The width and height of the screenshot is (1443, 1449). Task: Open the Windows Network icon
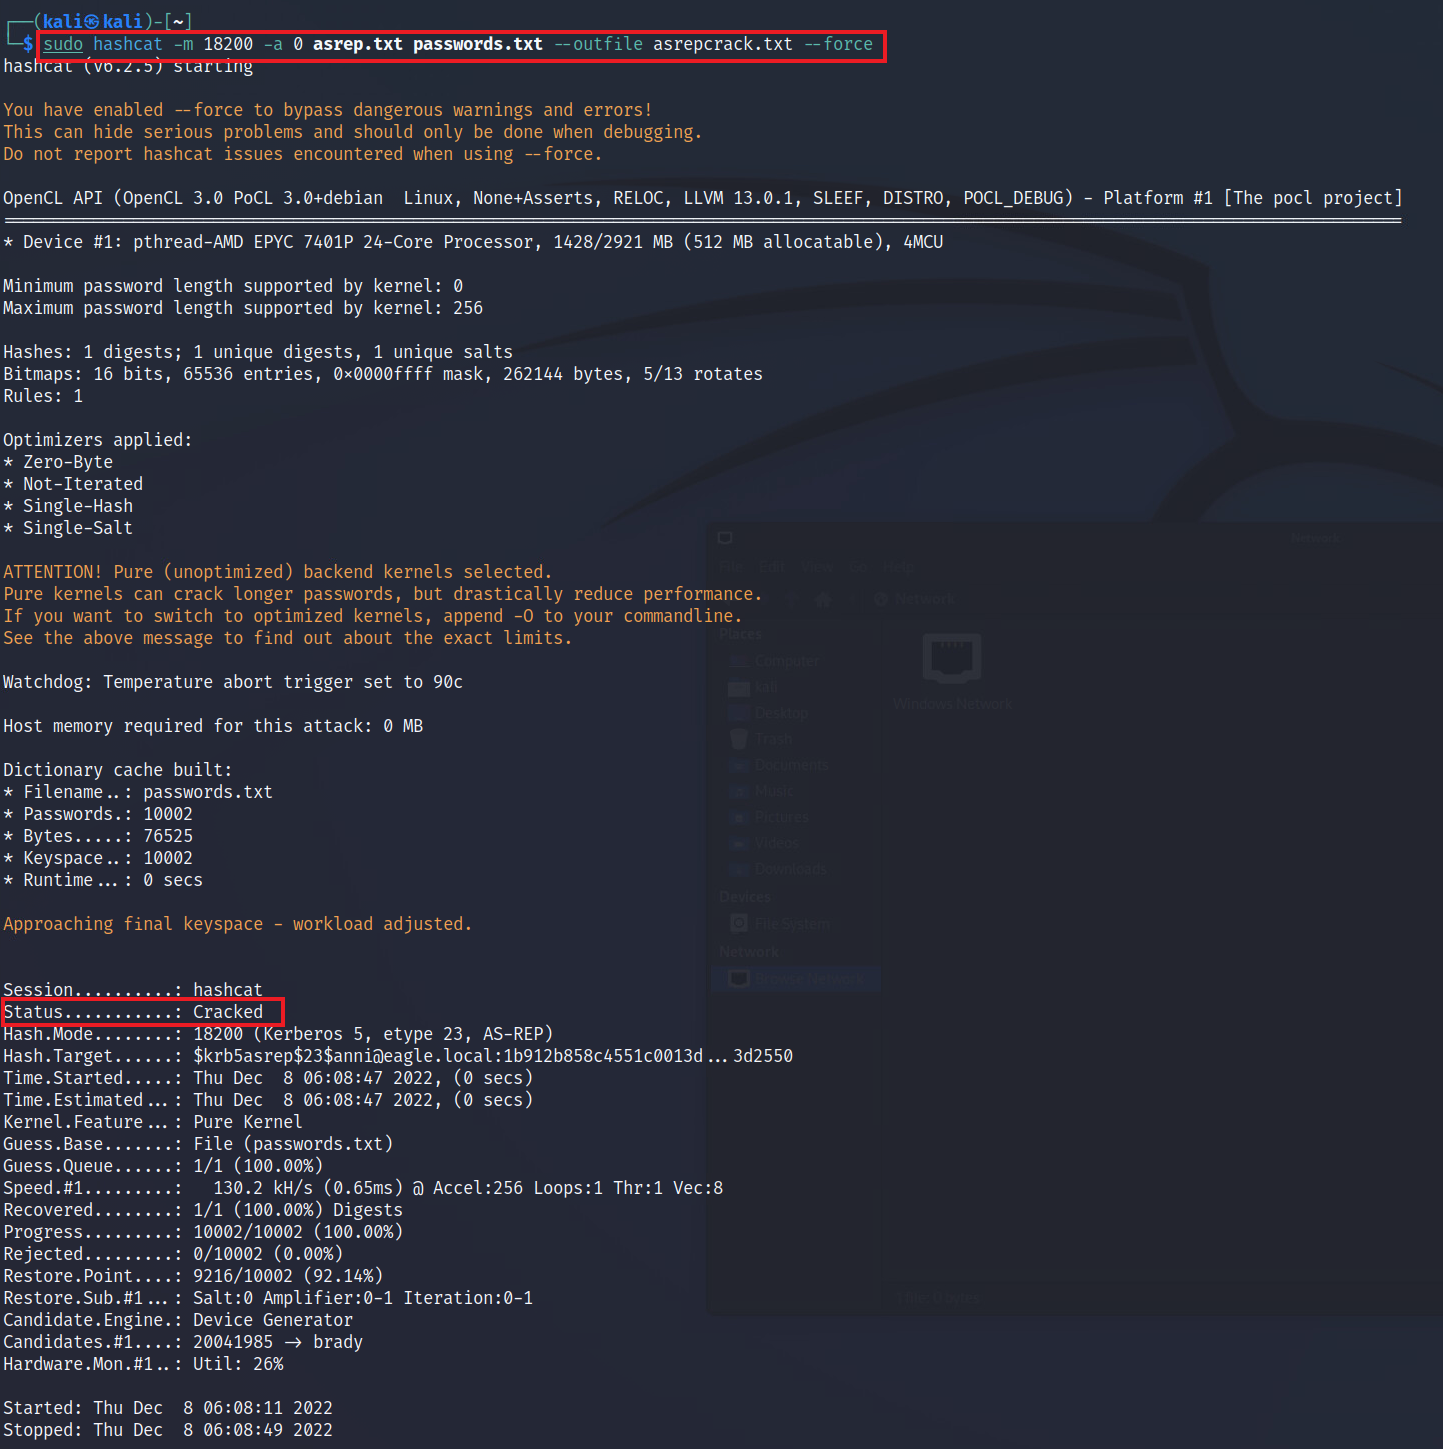952,660
